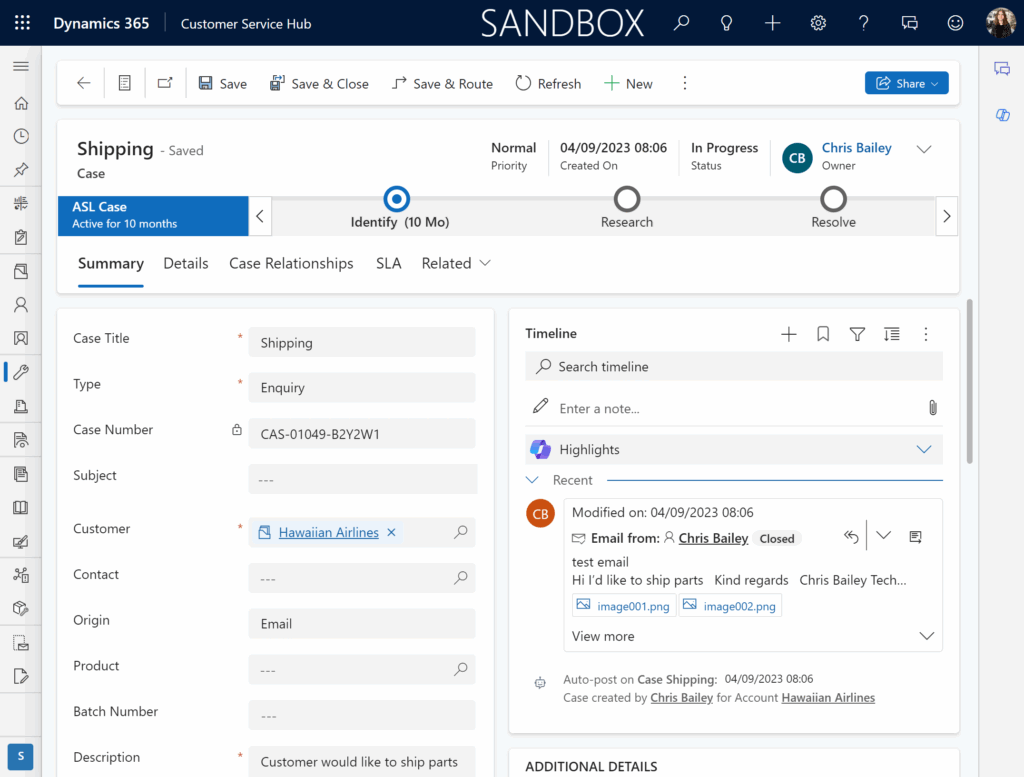The height and width of the screenshot is (777, 1024).
Task: Switch to the Details tab
Action: tap(186, 263)
